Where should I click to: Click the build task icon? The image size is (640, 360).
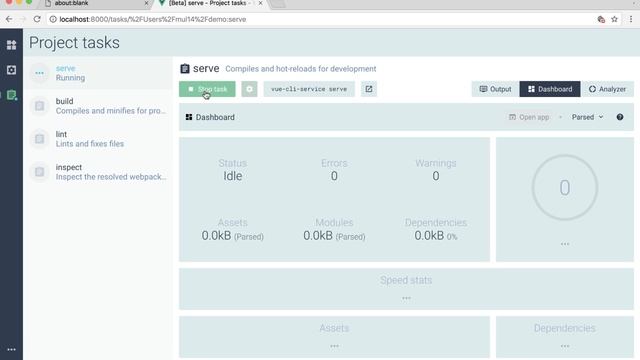point(40,106)
